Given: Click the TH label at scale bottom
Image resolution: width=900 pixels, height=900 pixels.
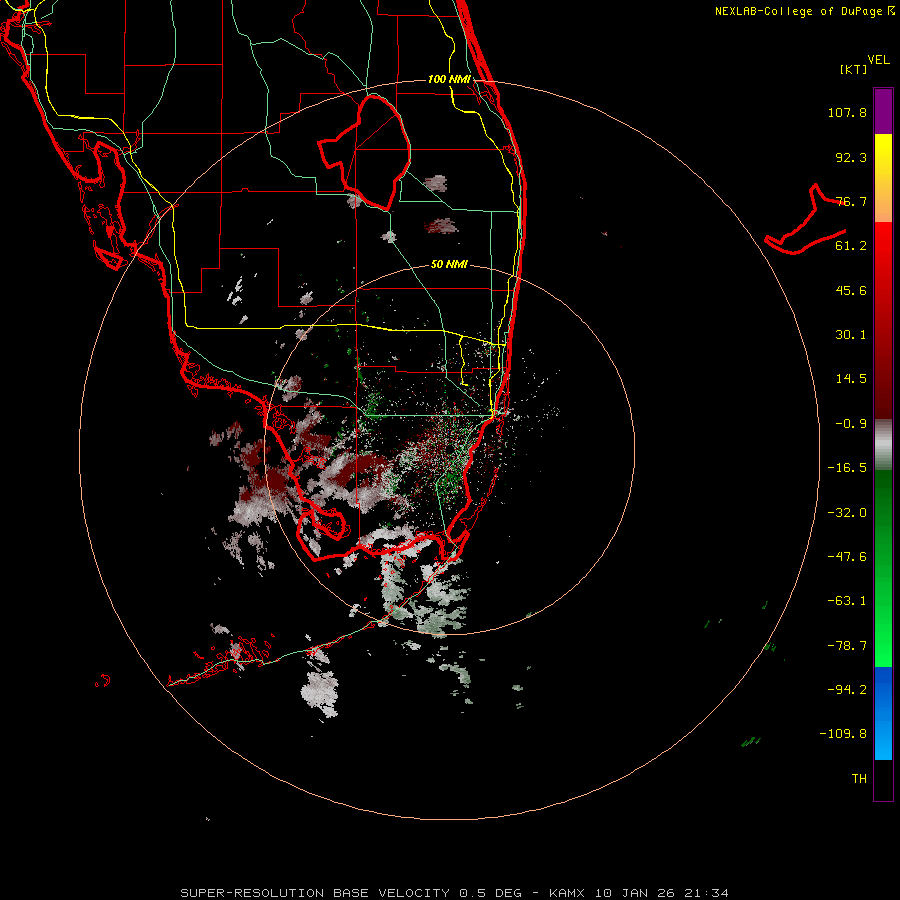Looking at the screenshot, I should 859,779.
